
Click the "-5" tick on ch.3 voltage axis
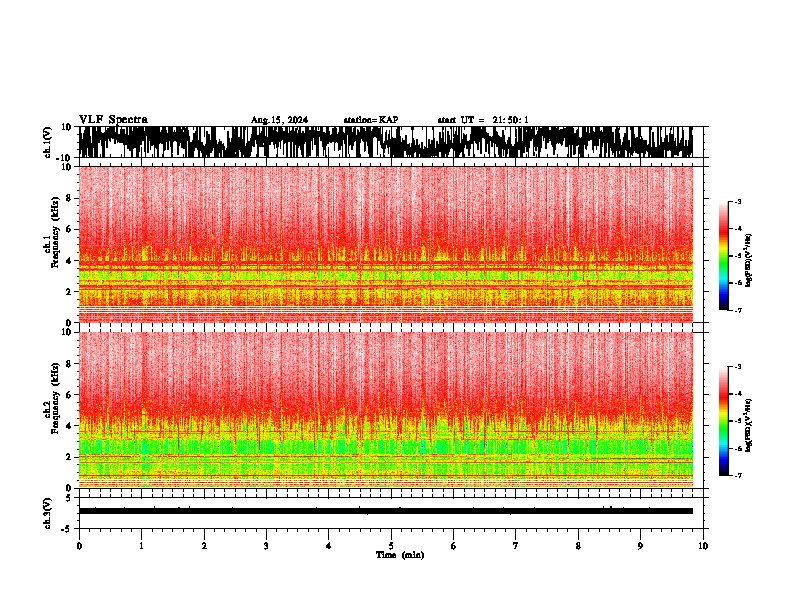[68, 529]
